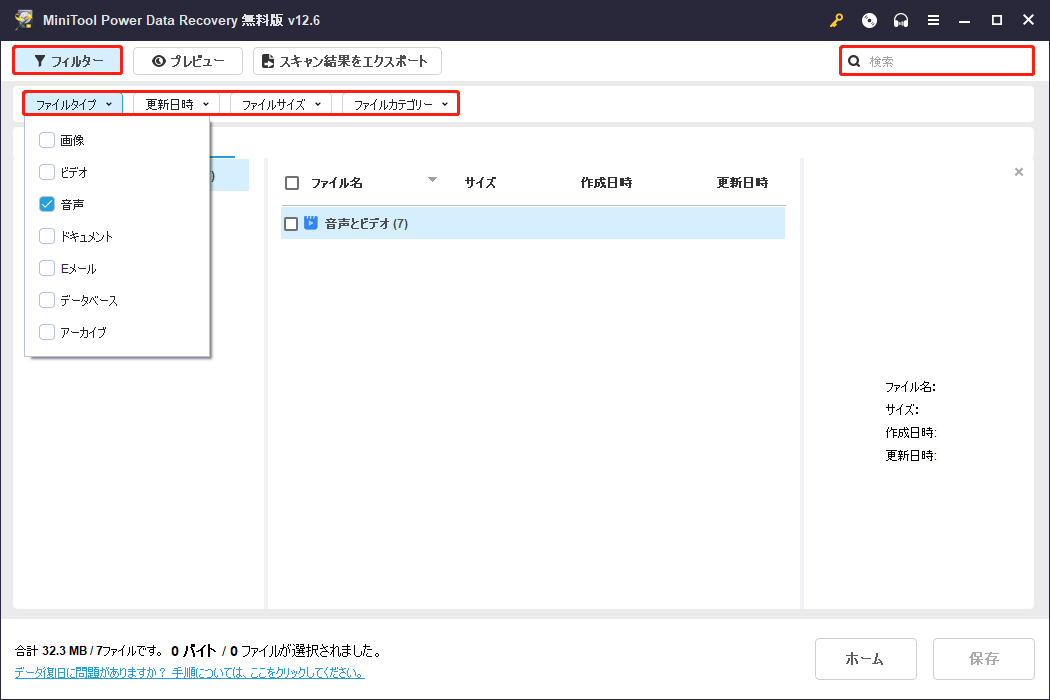The width and height of the screenshot is (1050, 700).
Task: Open the プレビュー preview eye icon
Action: click(x=160, y=60)
